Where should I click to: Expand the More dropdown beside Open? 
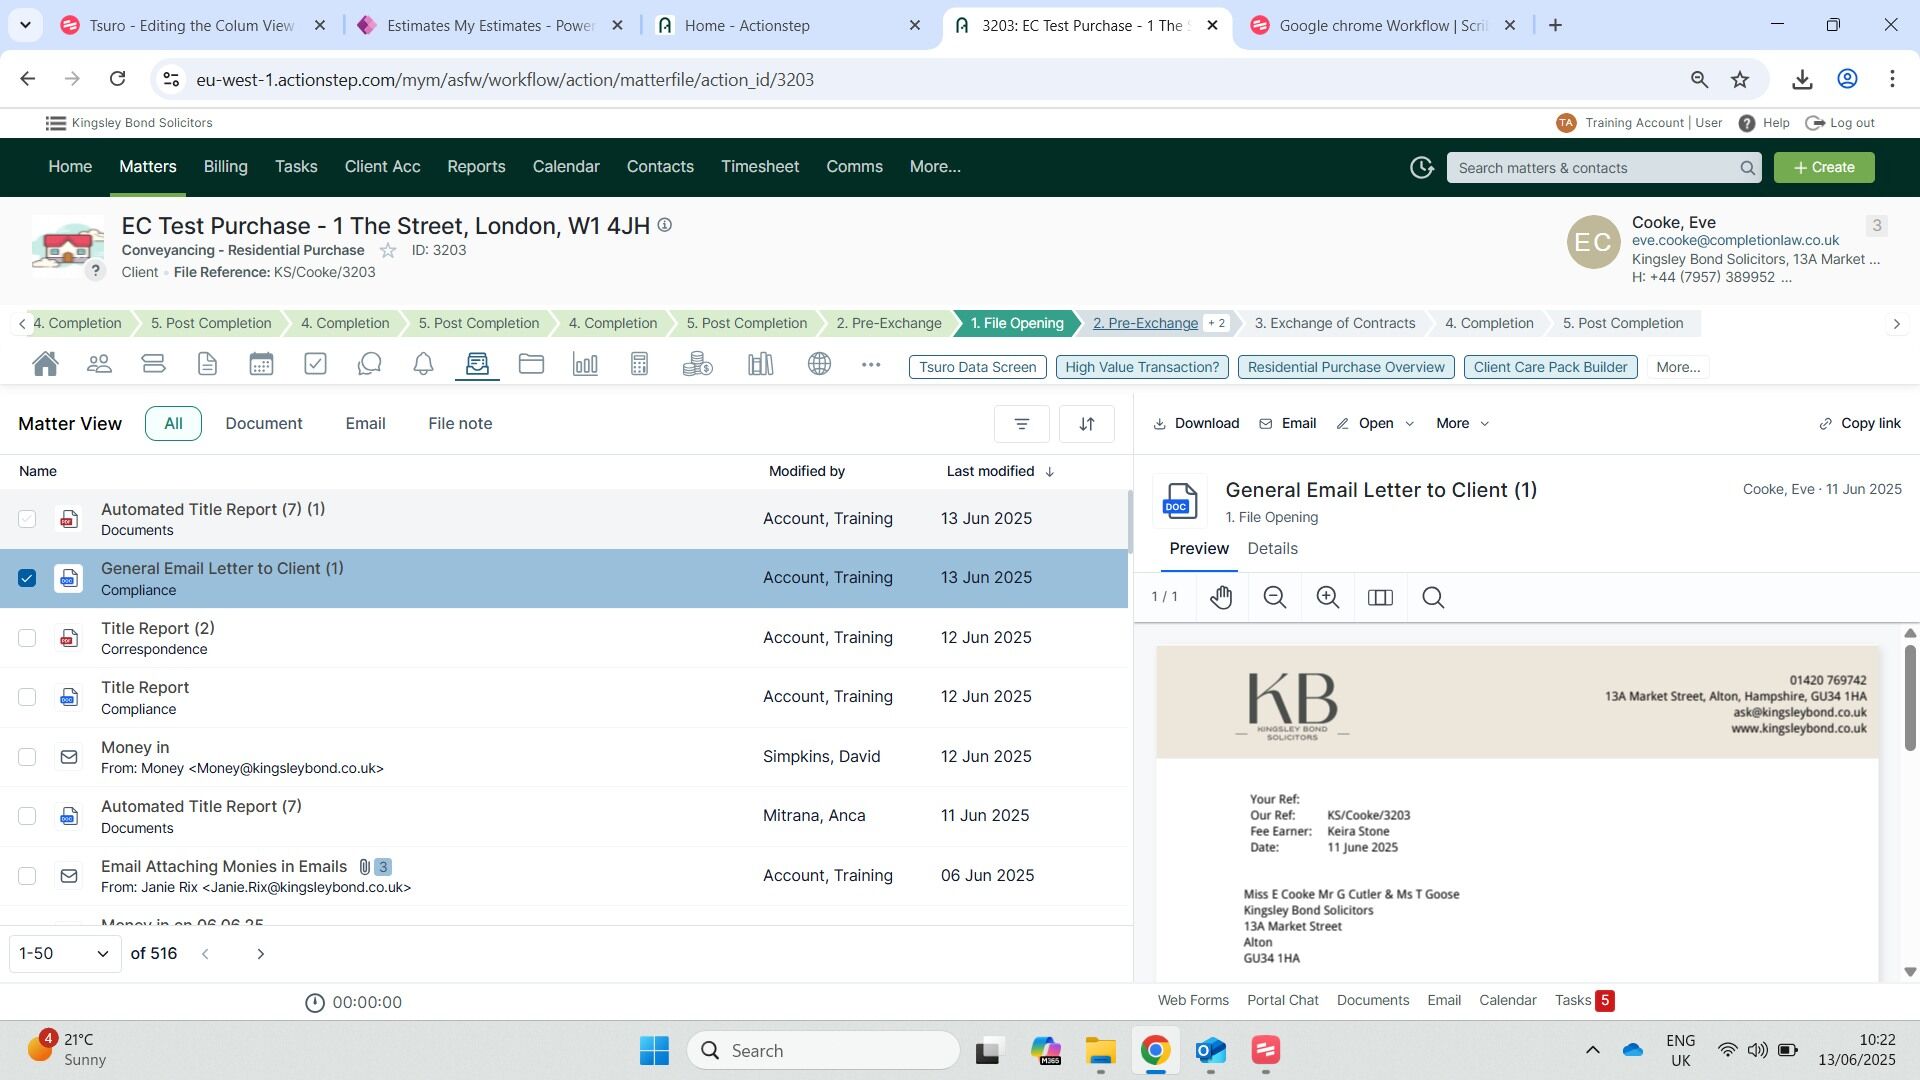point(1462,424)
